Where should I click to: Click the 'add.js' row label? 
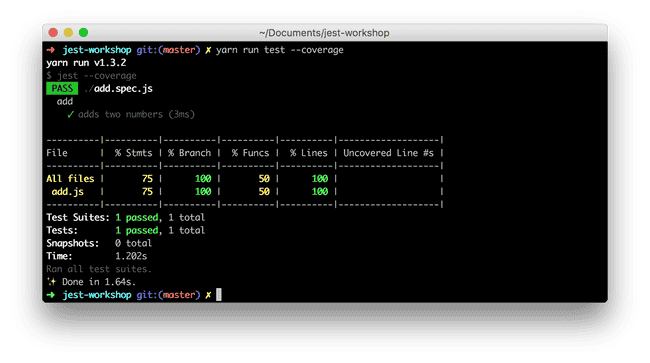tap(68, 192)
